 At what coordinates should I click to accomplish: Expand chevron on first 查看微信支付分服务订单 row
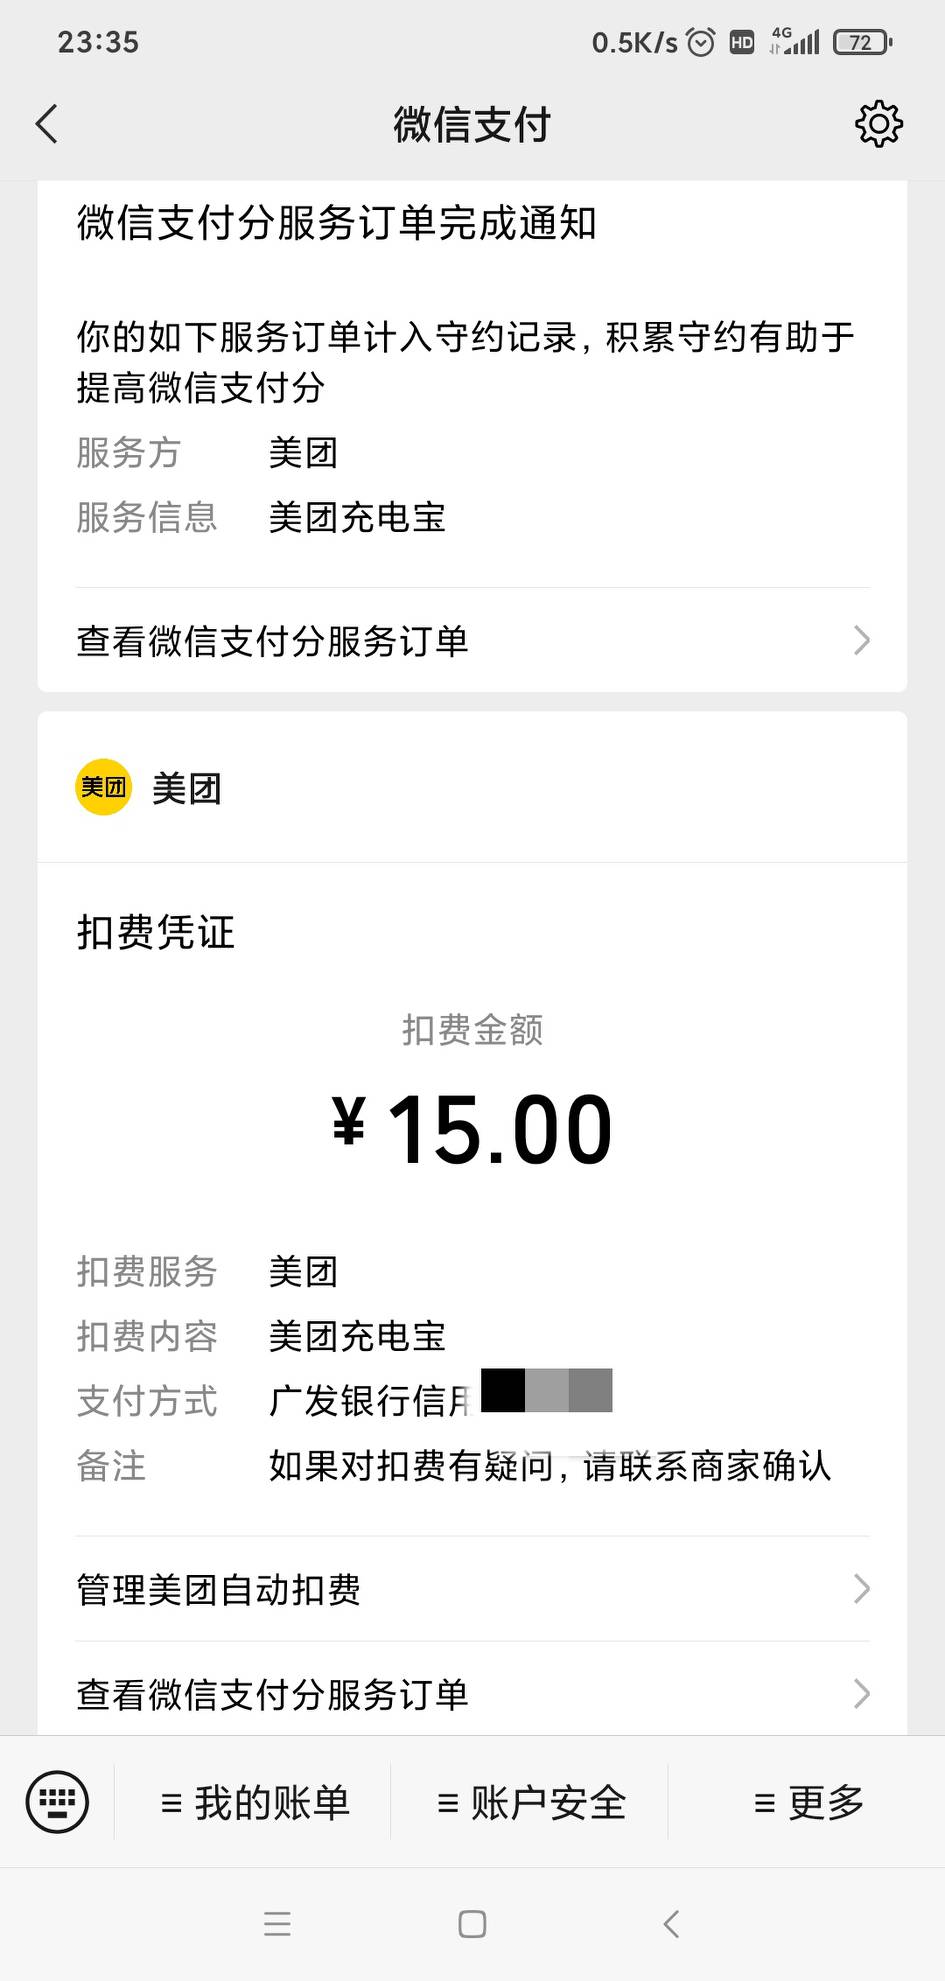click(861, 640)
